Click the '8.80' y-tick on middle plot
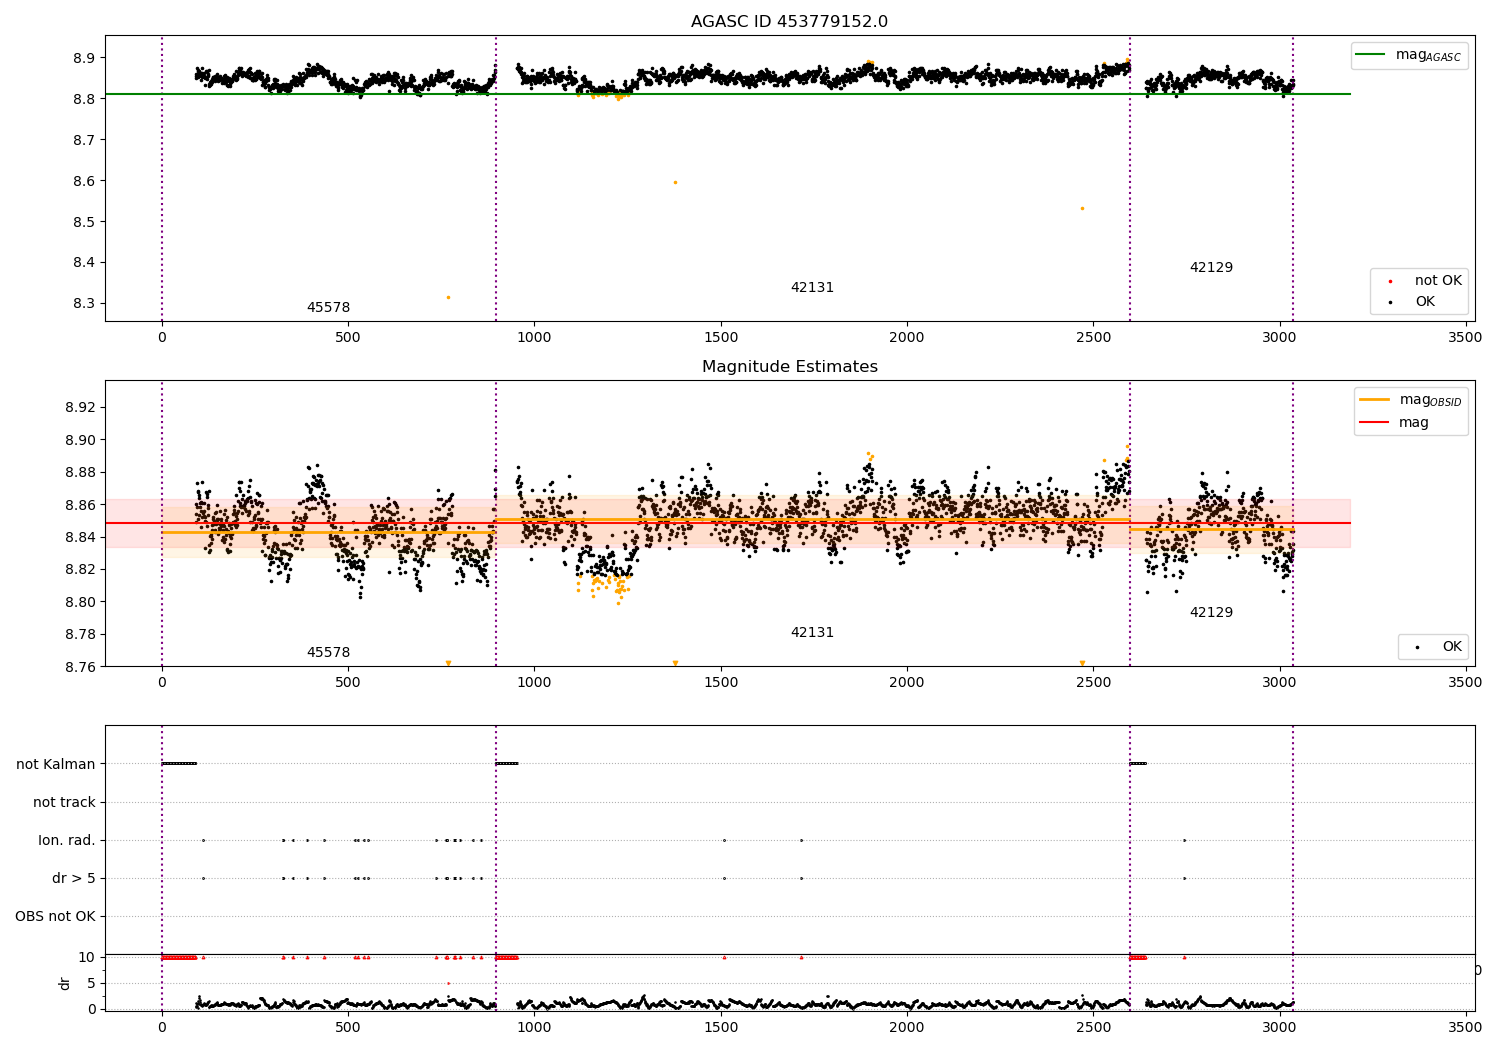 (80, 602)
